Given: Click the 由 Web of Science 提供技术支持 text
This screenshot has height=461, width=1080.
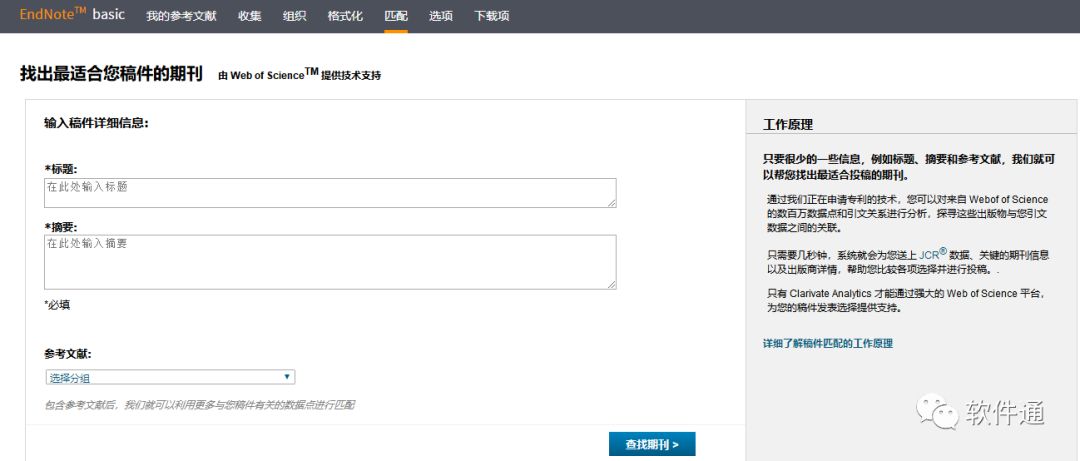Looking at the screenshot, I should click(300, 74).
